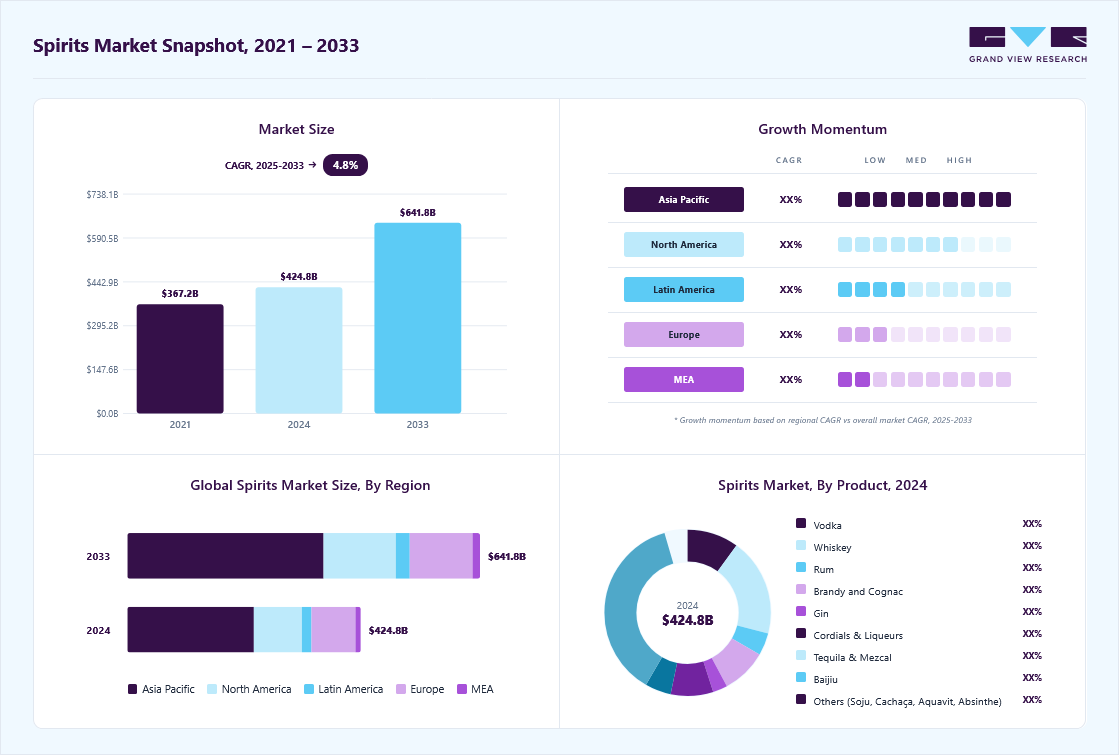Click the Cordials & Liqueurs legend swatch
The height and width of the screenshot is (755, 1120).
pyautogui.click(x=801, y=634)
